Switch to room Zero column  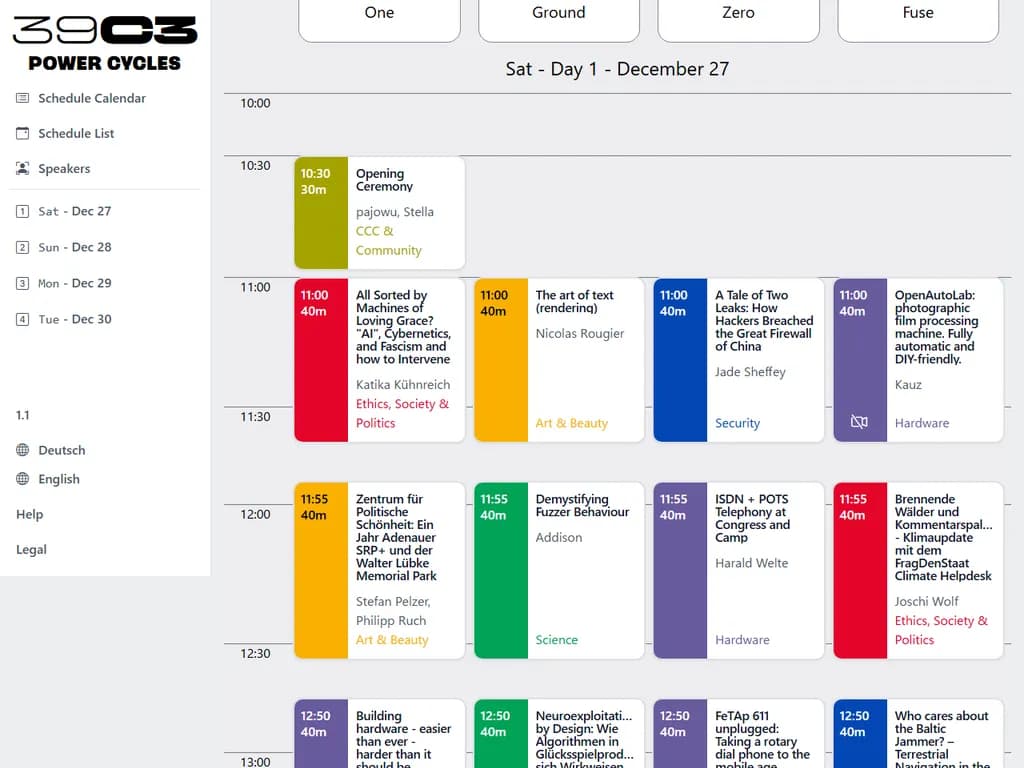click(x=738, y=14)
